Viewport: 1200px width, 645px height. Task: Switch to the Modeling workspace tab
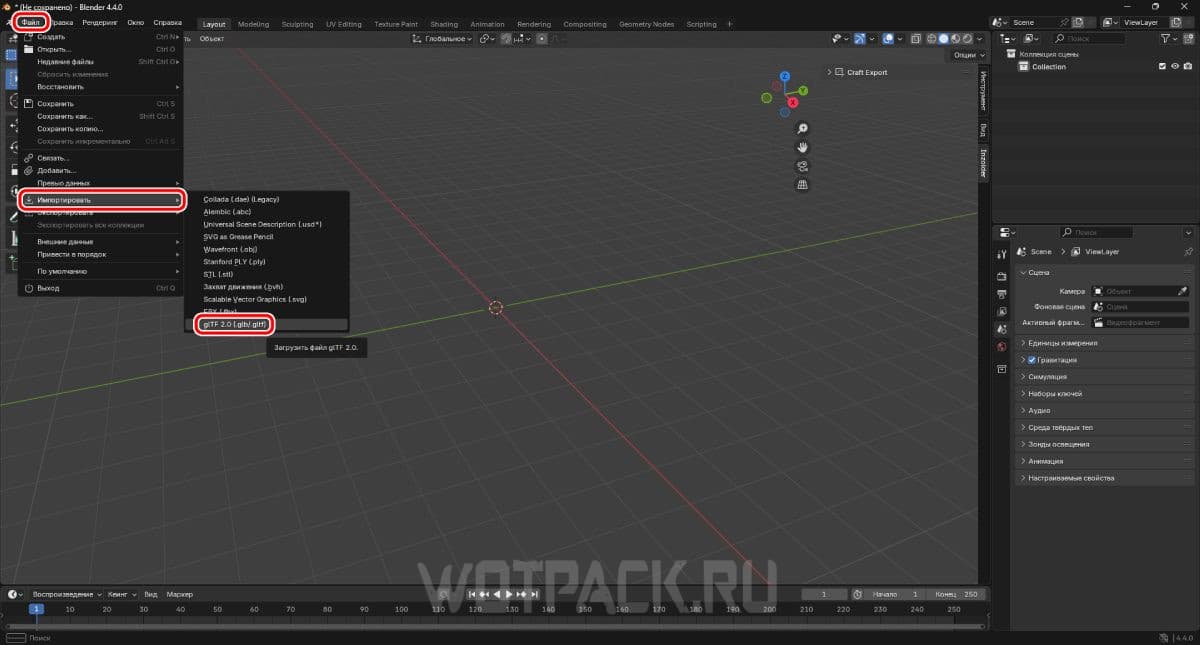point(253,24)
